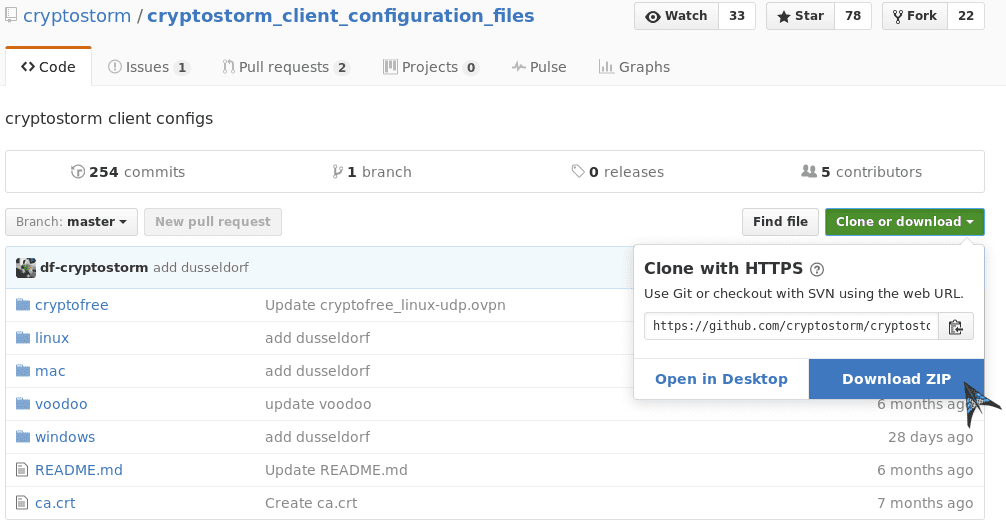Open the ca.crt file

click(x=55, y=503)
